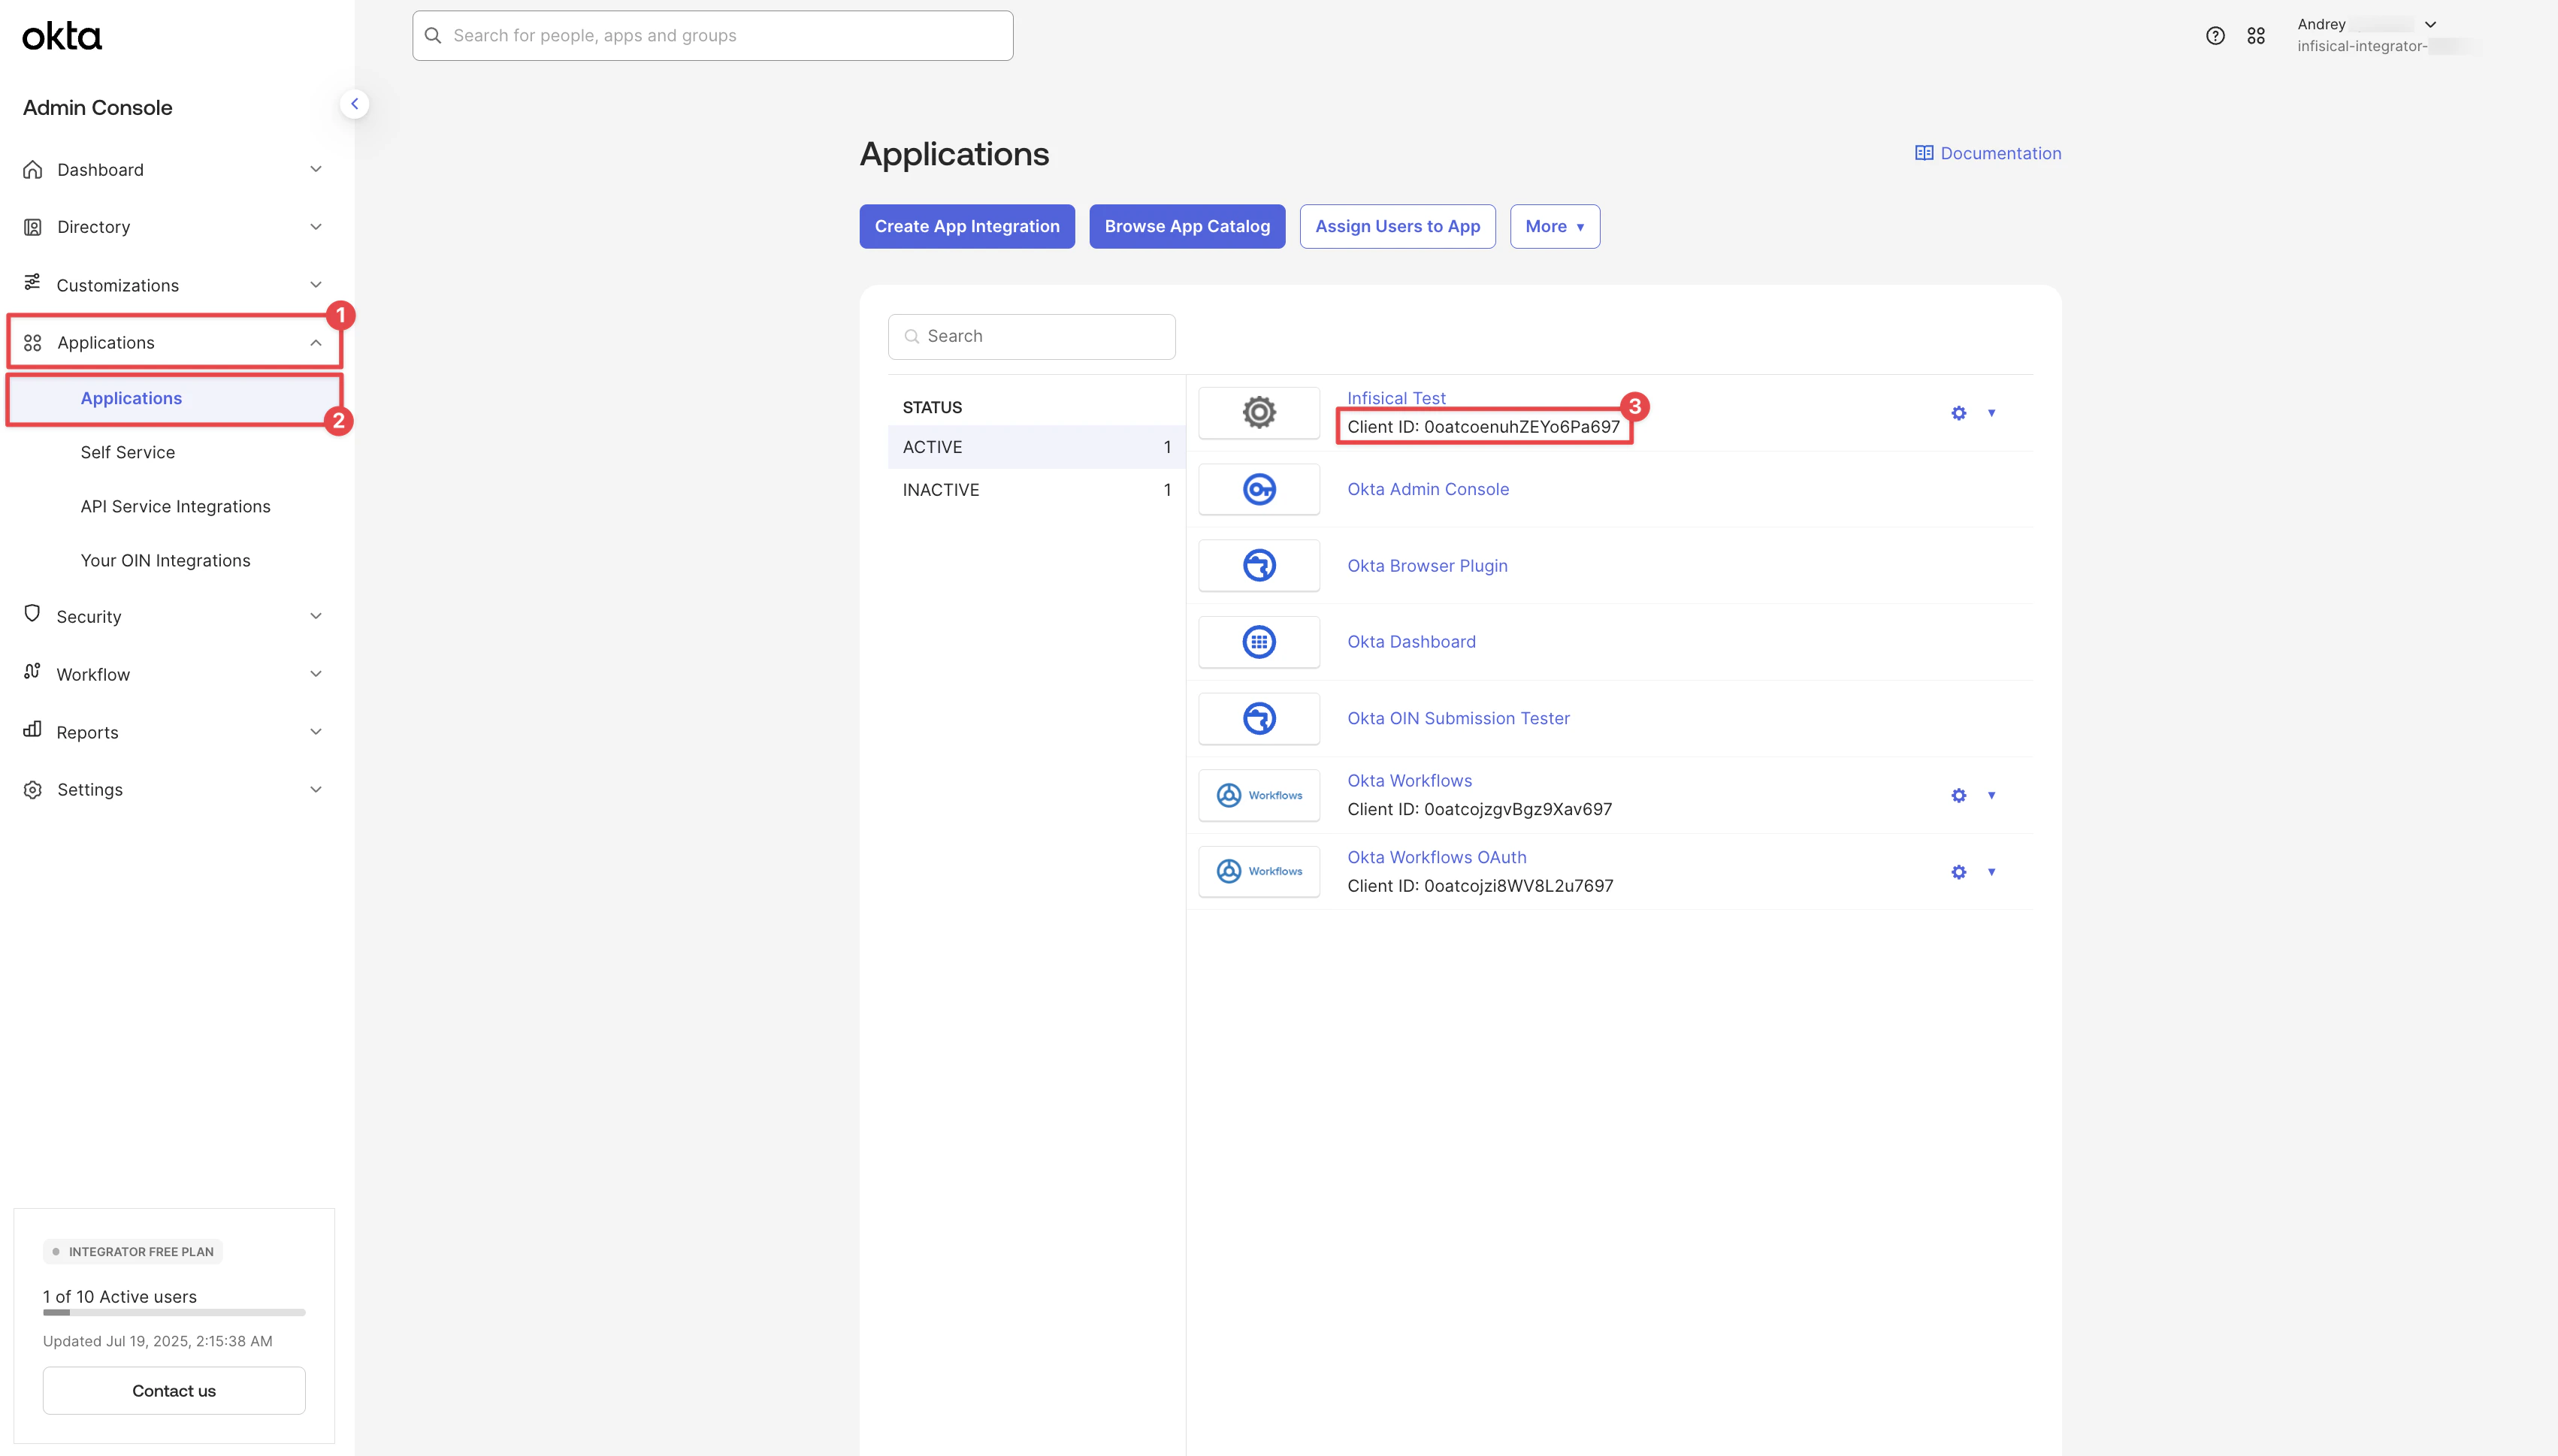Image resolution: width=2558 pixels, height=1456 pixels.
Task: Open the Okta Admin Console link
Action: tap(1428, 489)
